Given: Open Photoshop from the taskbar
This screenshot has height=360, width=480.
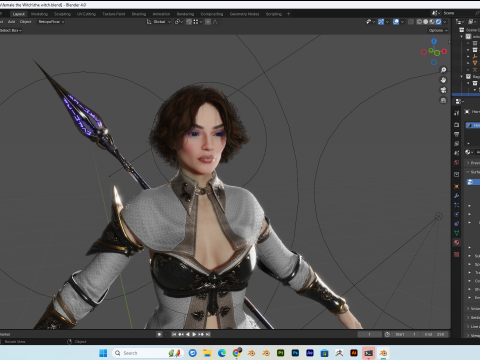Looking at the screenshot, I should [295, 353].
